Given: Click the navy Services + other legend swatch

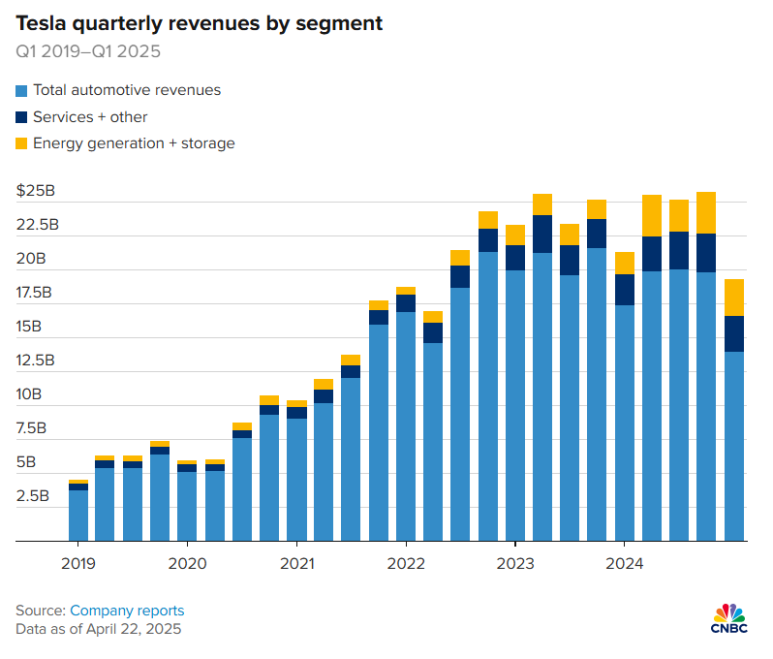Looking at the screenshot, I should click(x=21, y=117).
